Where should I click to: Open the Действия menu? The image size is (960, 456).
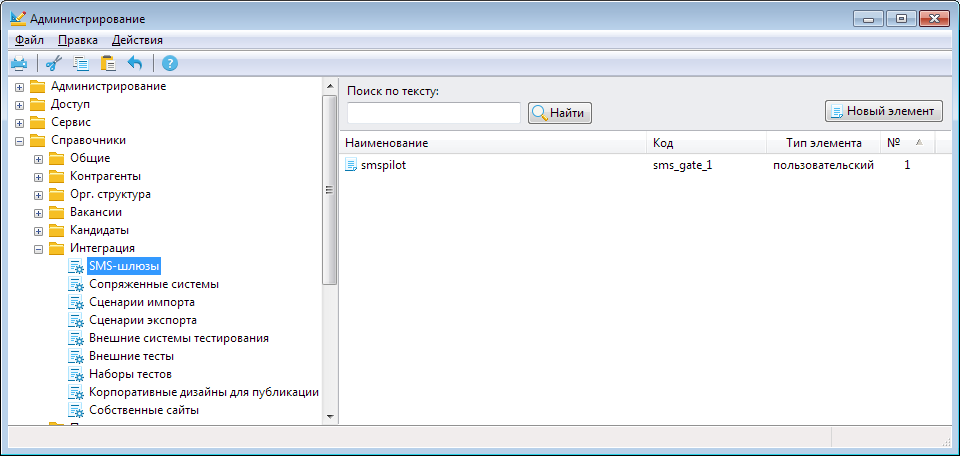[137, 40]
